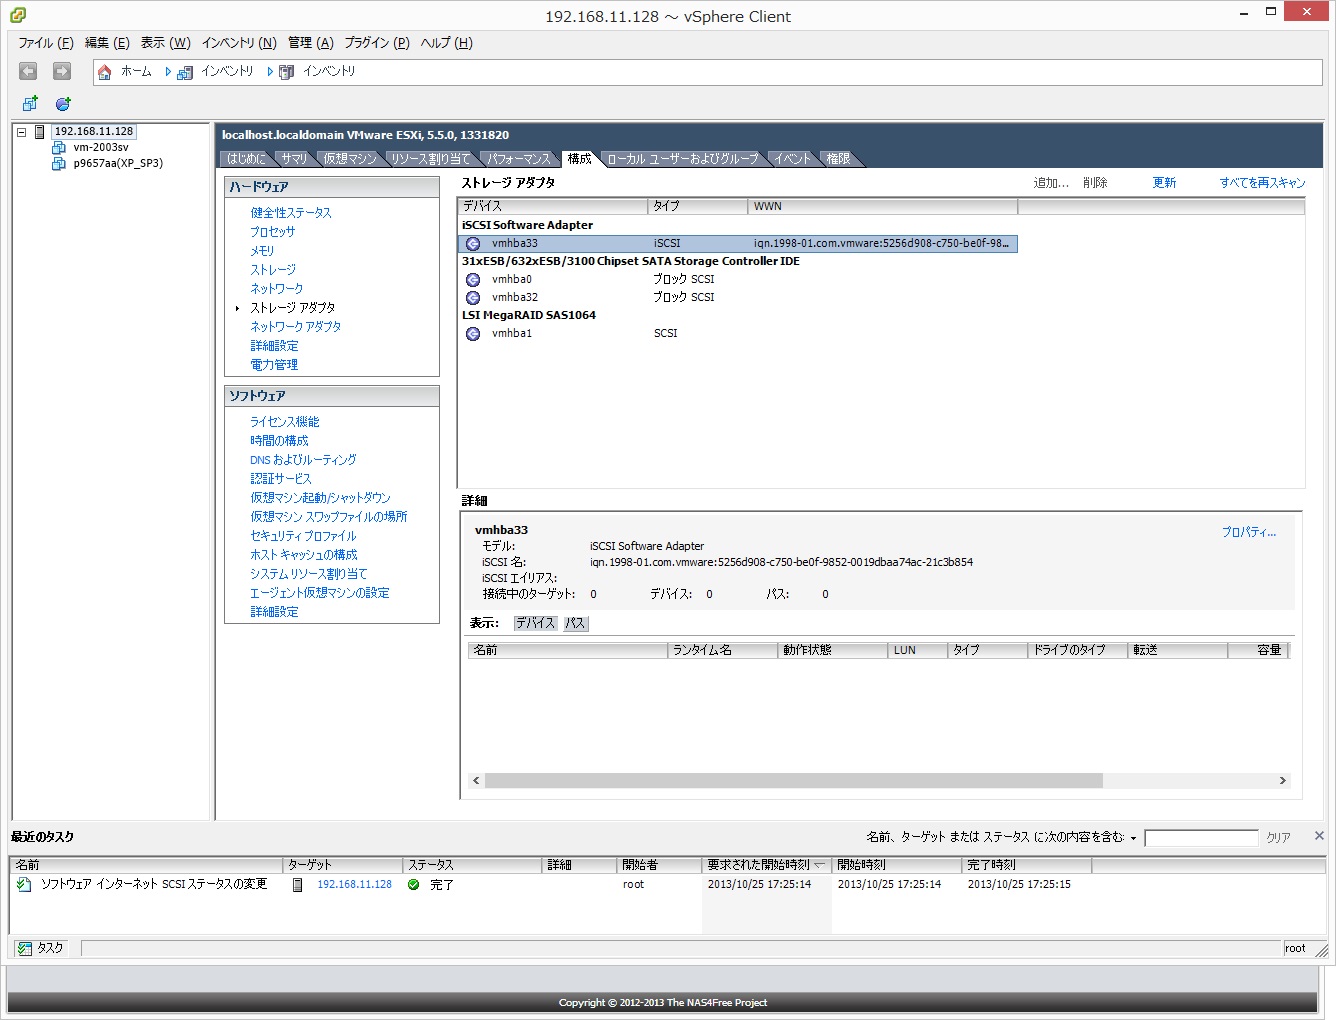Image resolution: width=1336 pixels, height=1020 pixels.
Task: Click the 削除 link for storage adapters
Action: (x=1095, y=183)
